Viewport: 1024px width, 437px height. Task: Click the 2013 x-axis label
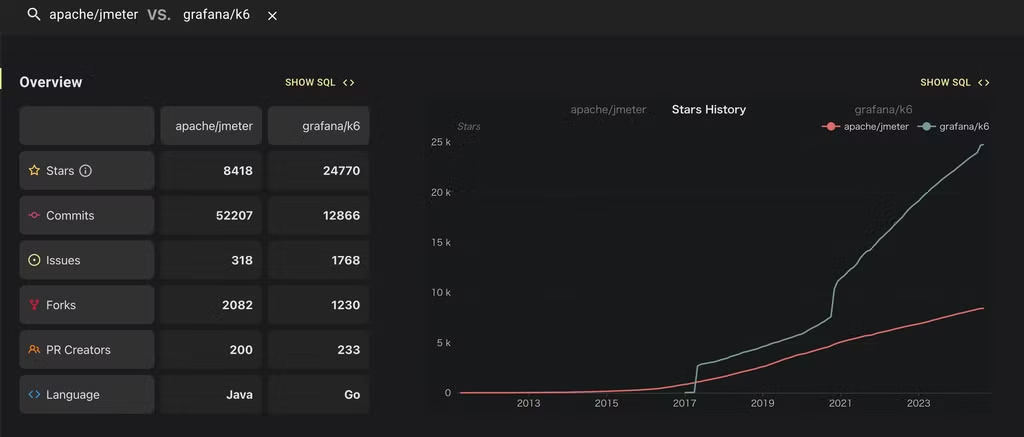528,404
